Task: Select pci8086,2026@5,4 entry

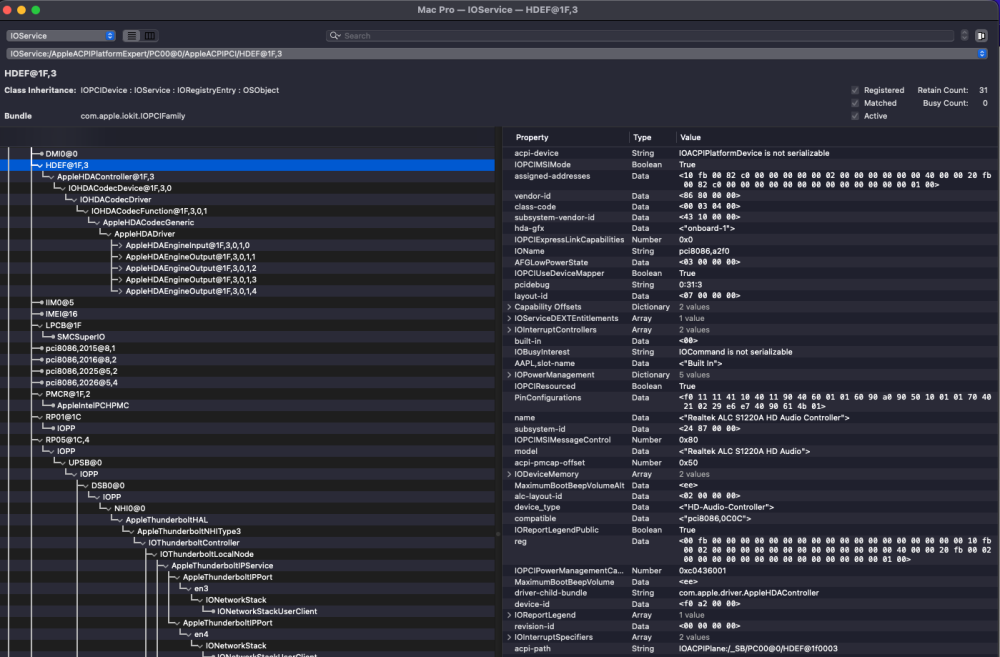Action: [82, 383]
